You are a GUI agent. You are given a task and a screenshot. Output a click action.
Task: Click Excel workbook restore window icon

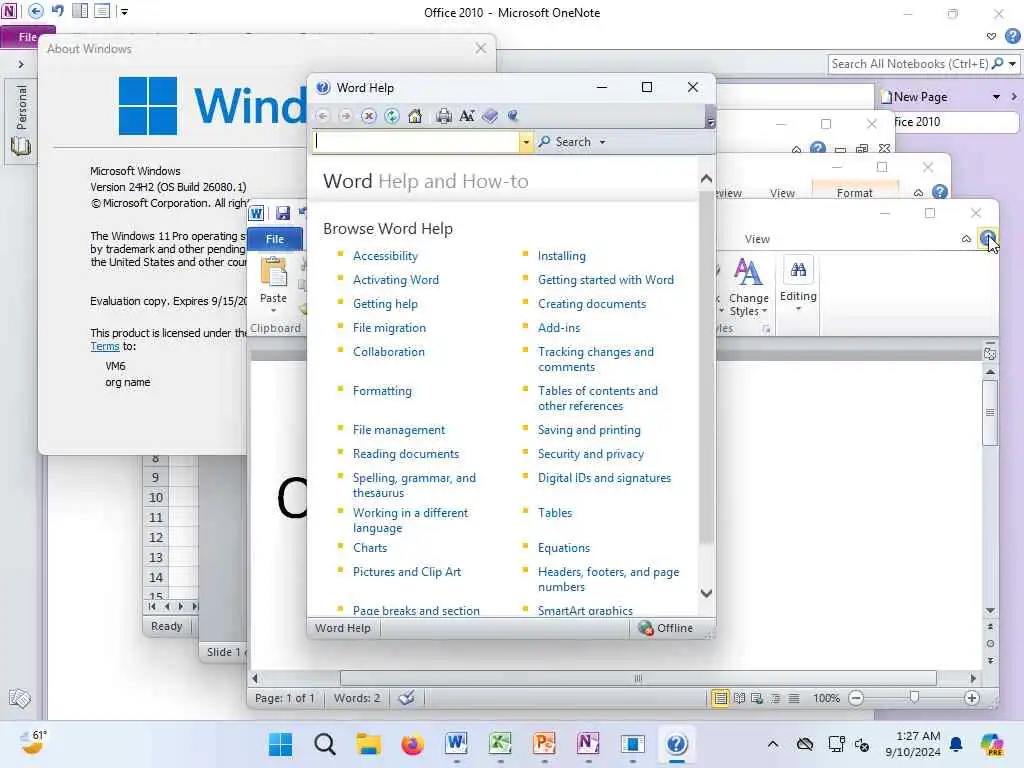(x=861, y=149)
